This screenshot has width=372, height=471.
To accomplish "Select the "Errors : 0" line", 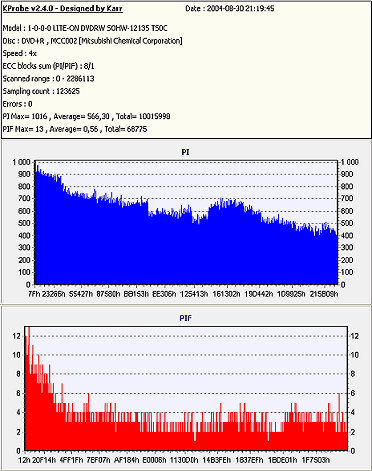I will (x=18, y=104).
